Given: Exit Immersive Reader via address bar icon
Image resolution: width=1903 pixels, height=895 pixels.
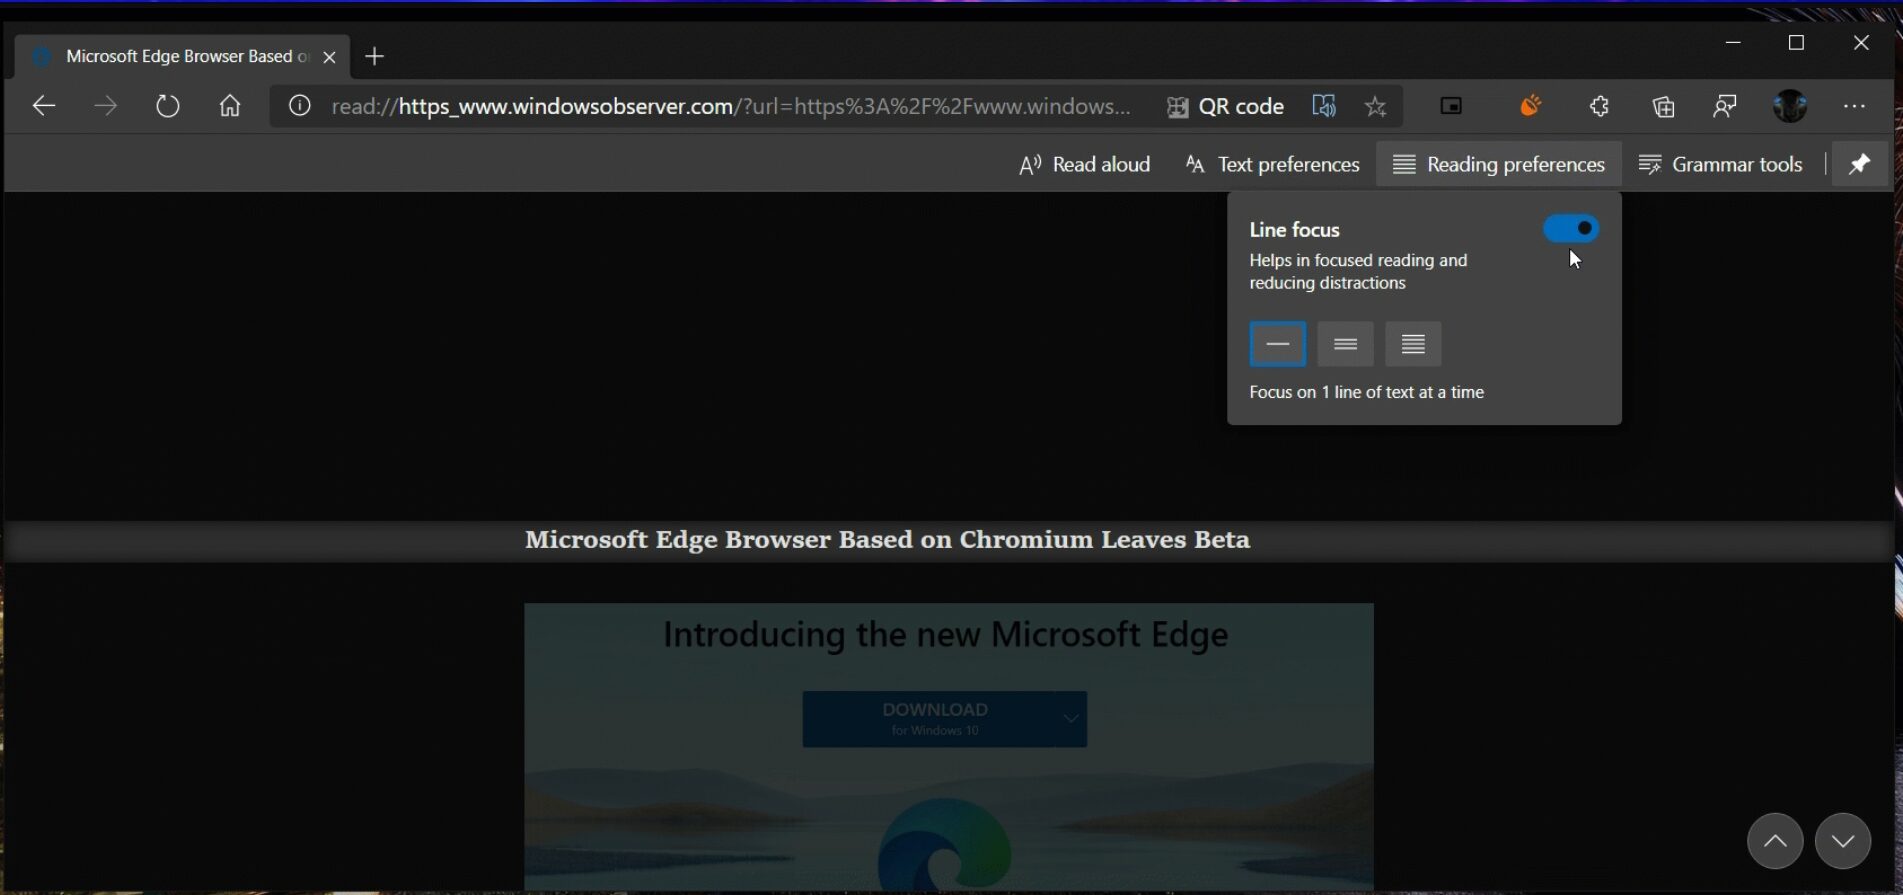Looking at the screenshot, I should click(x=1324, y=106).
